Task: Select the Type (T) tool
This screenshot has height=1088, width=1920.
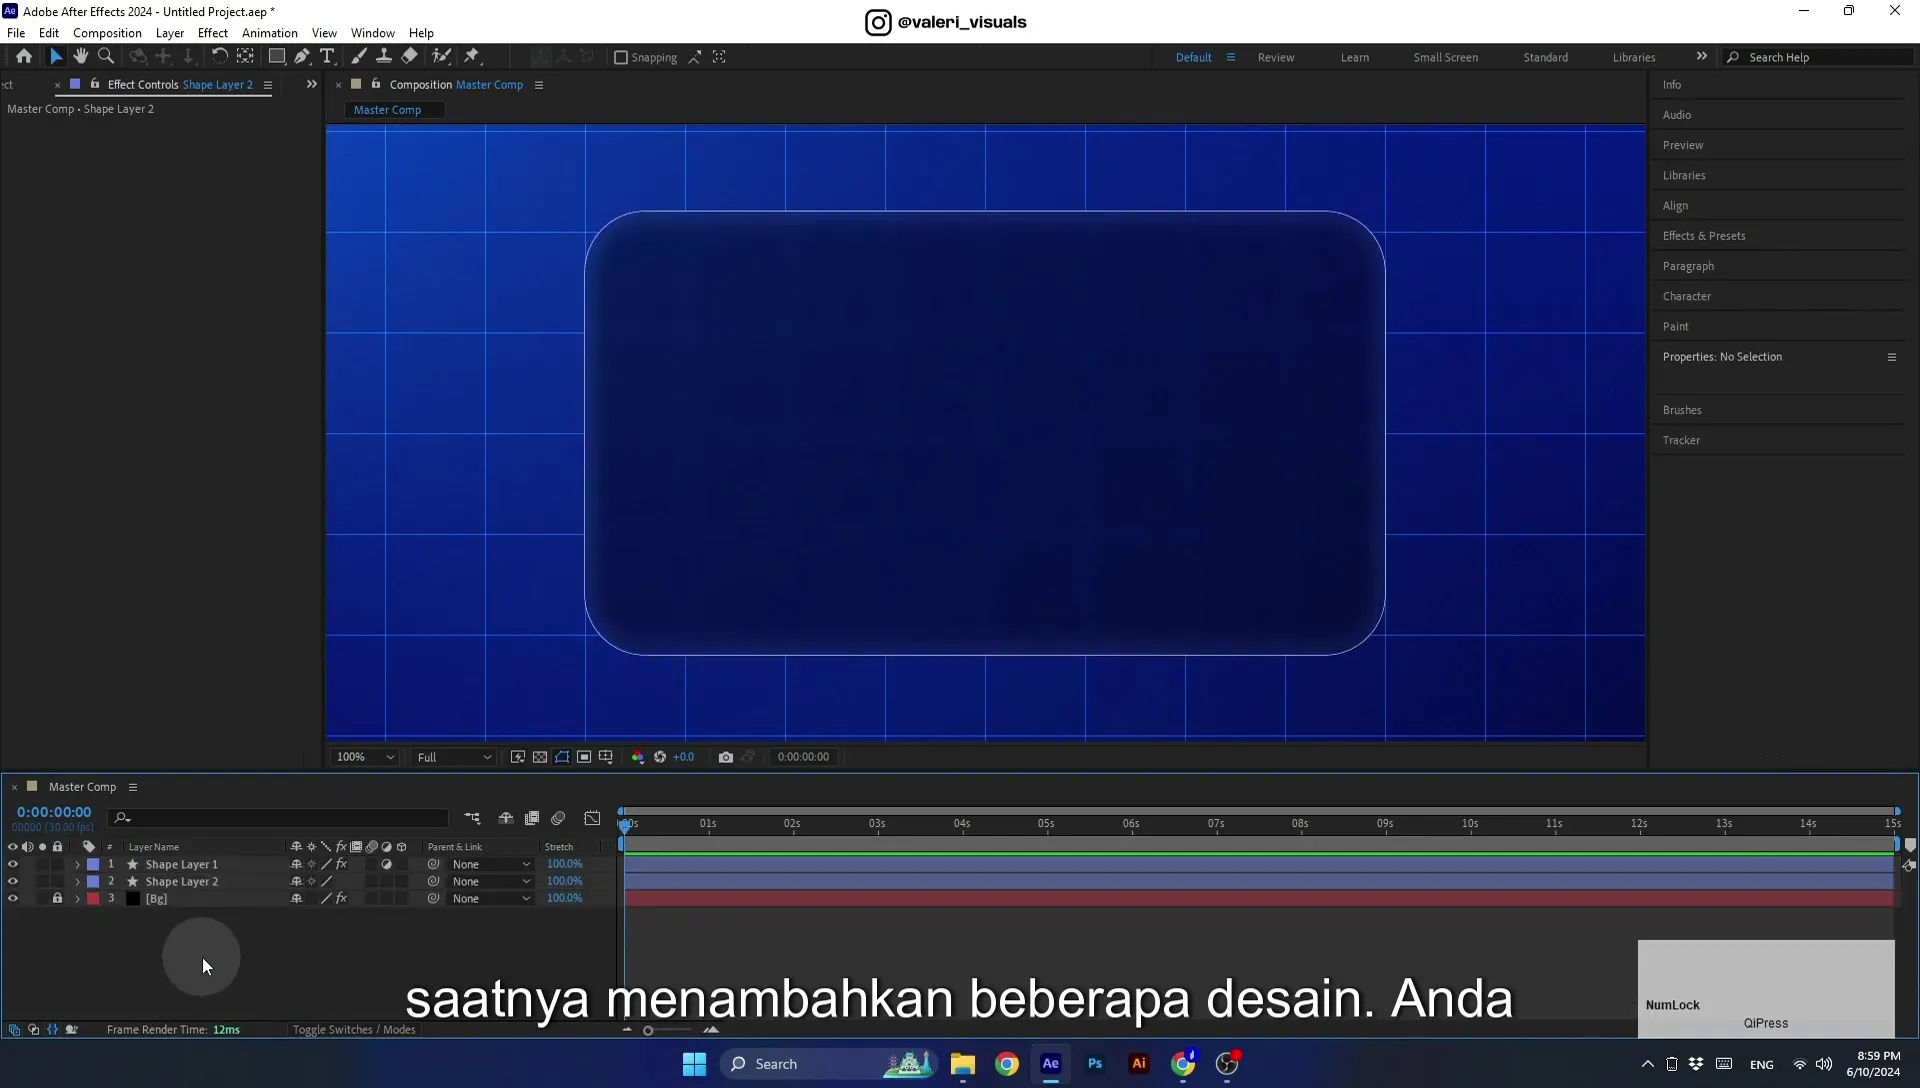Action: point(327,57)
